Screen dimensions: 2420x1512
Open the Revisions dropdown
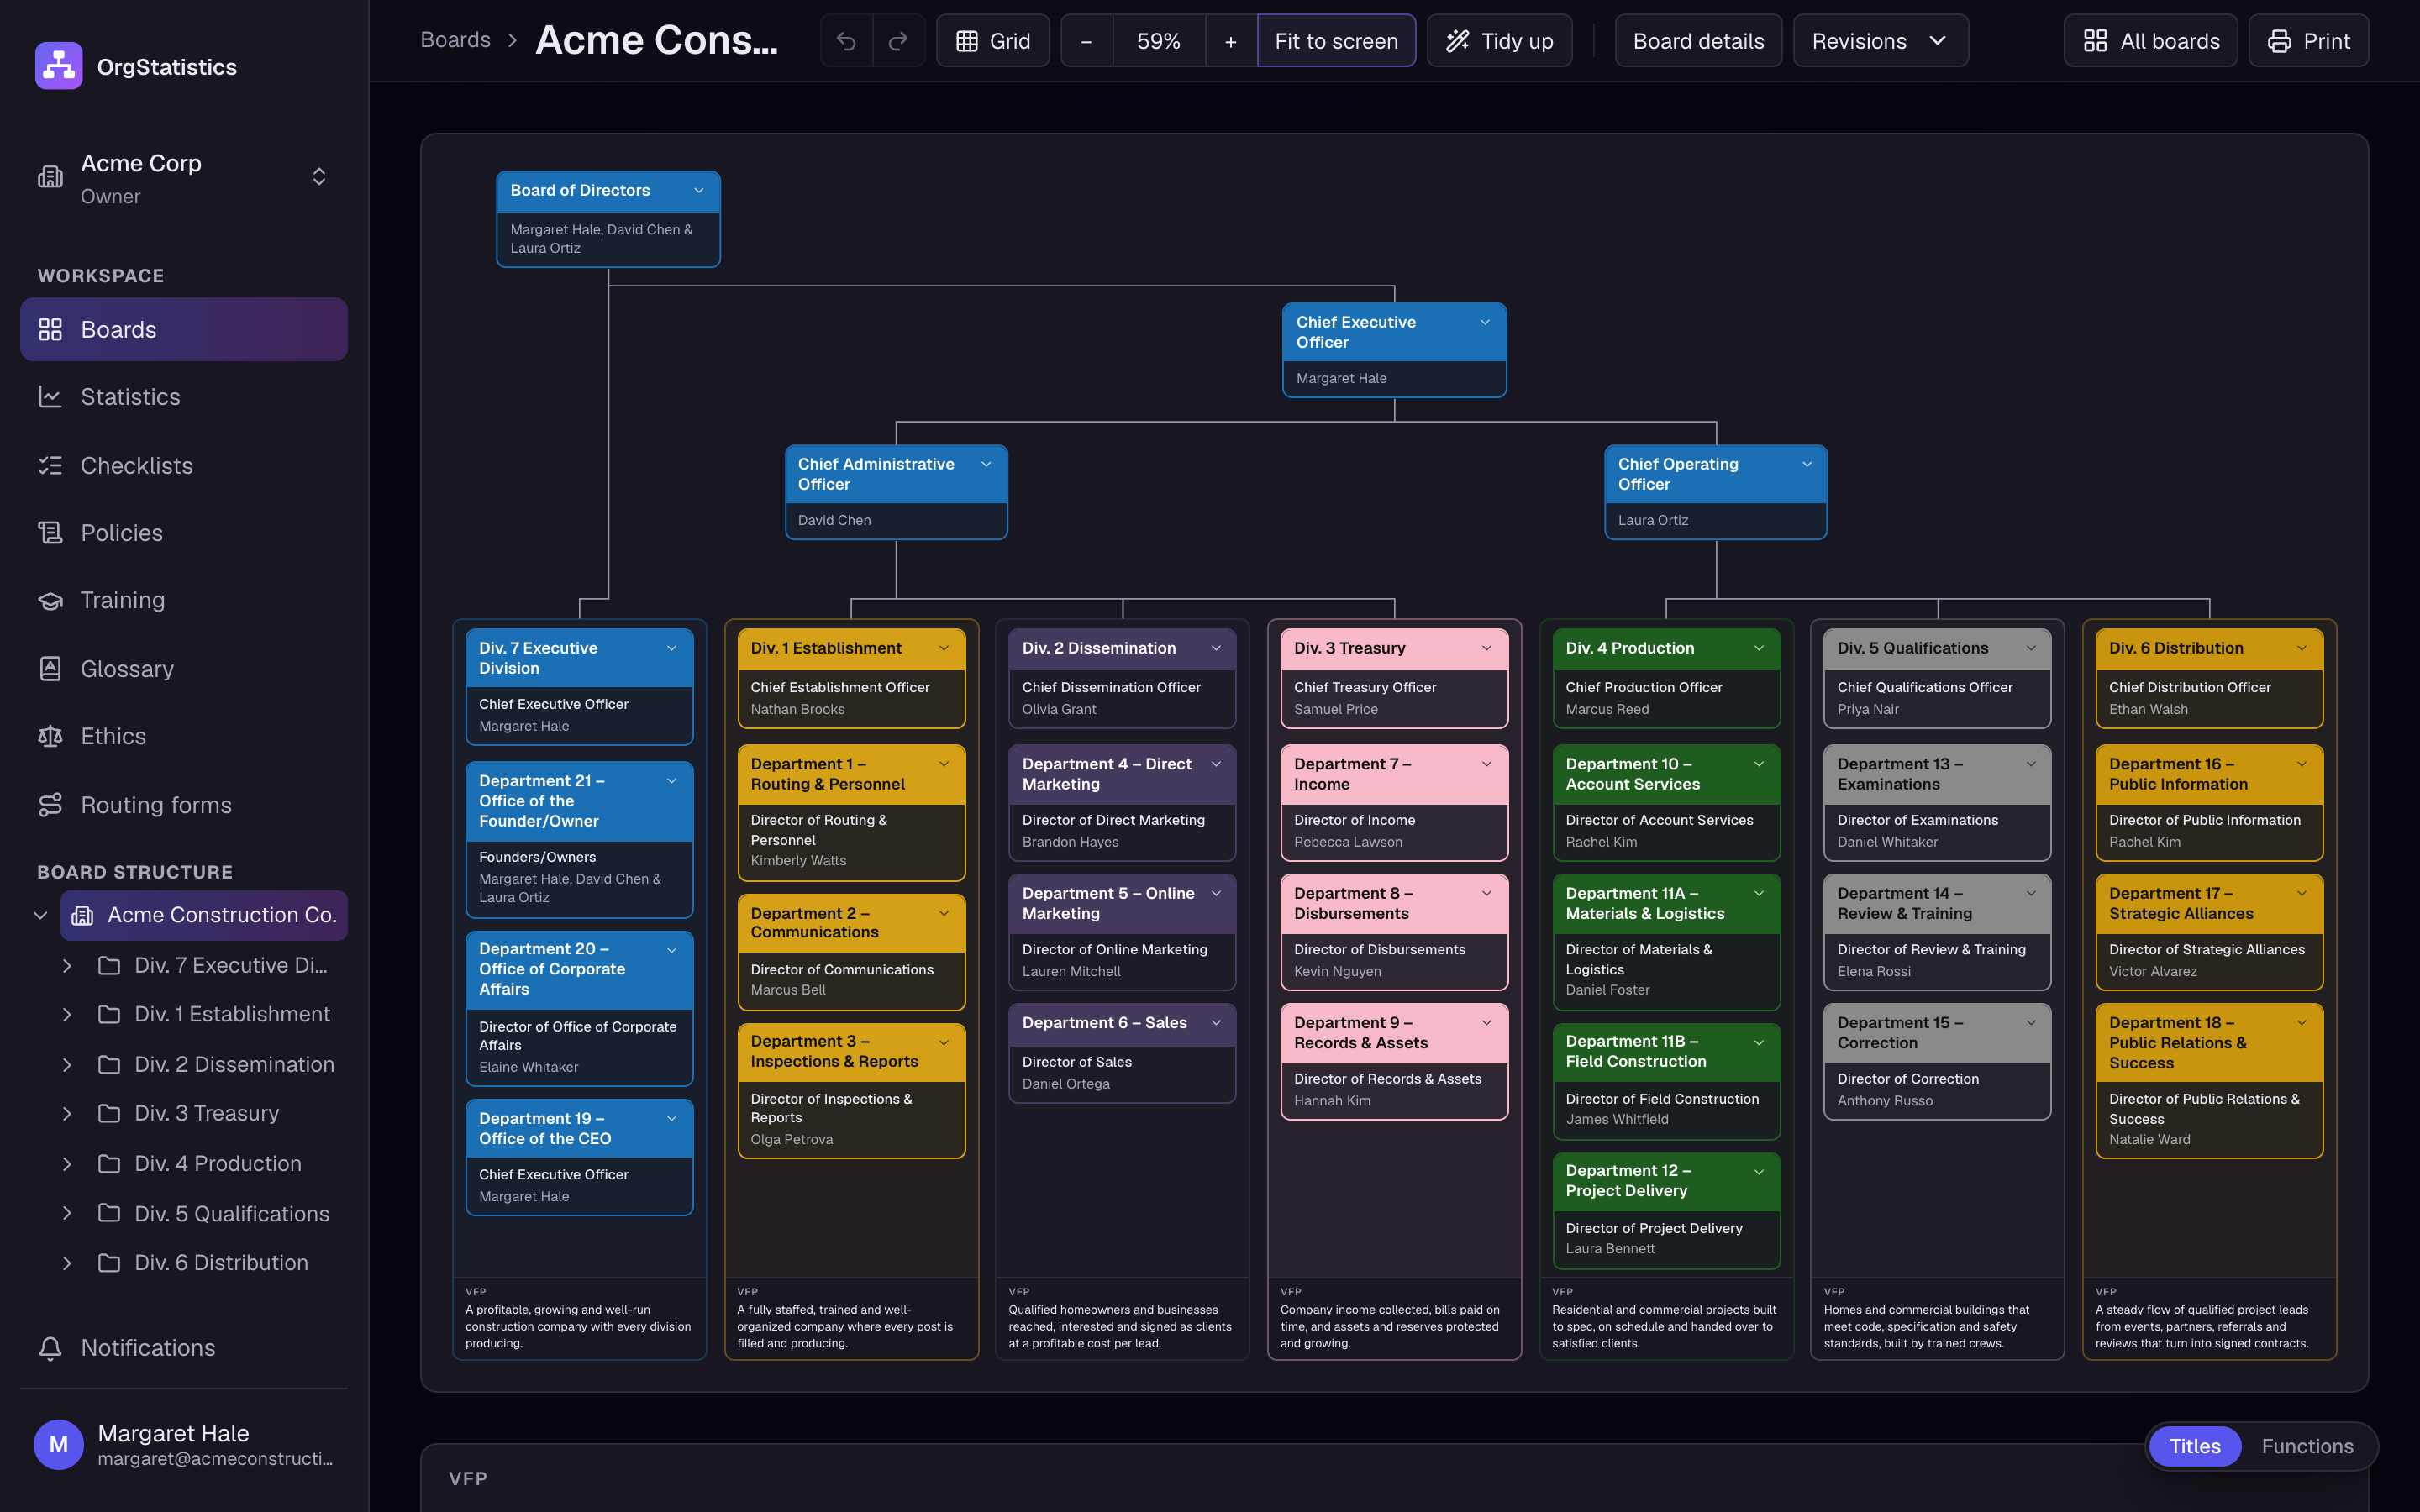(1880, 41)
